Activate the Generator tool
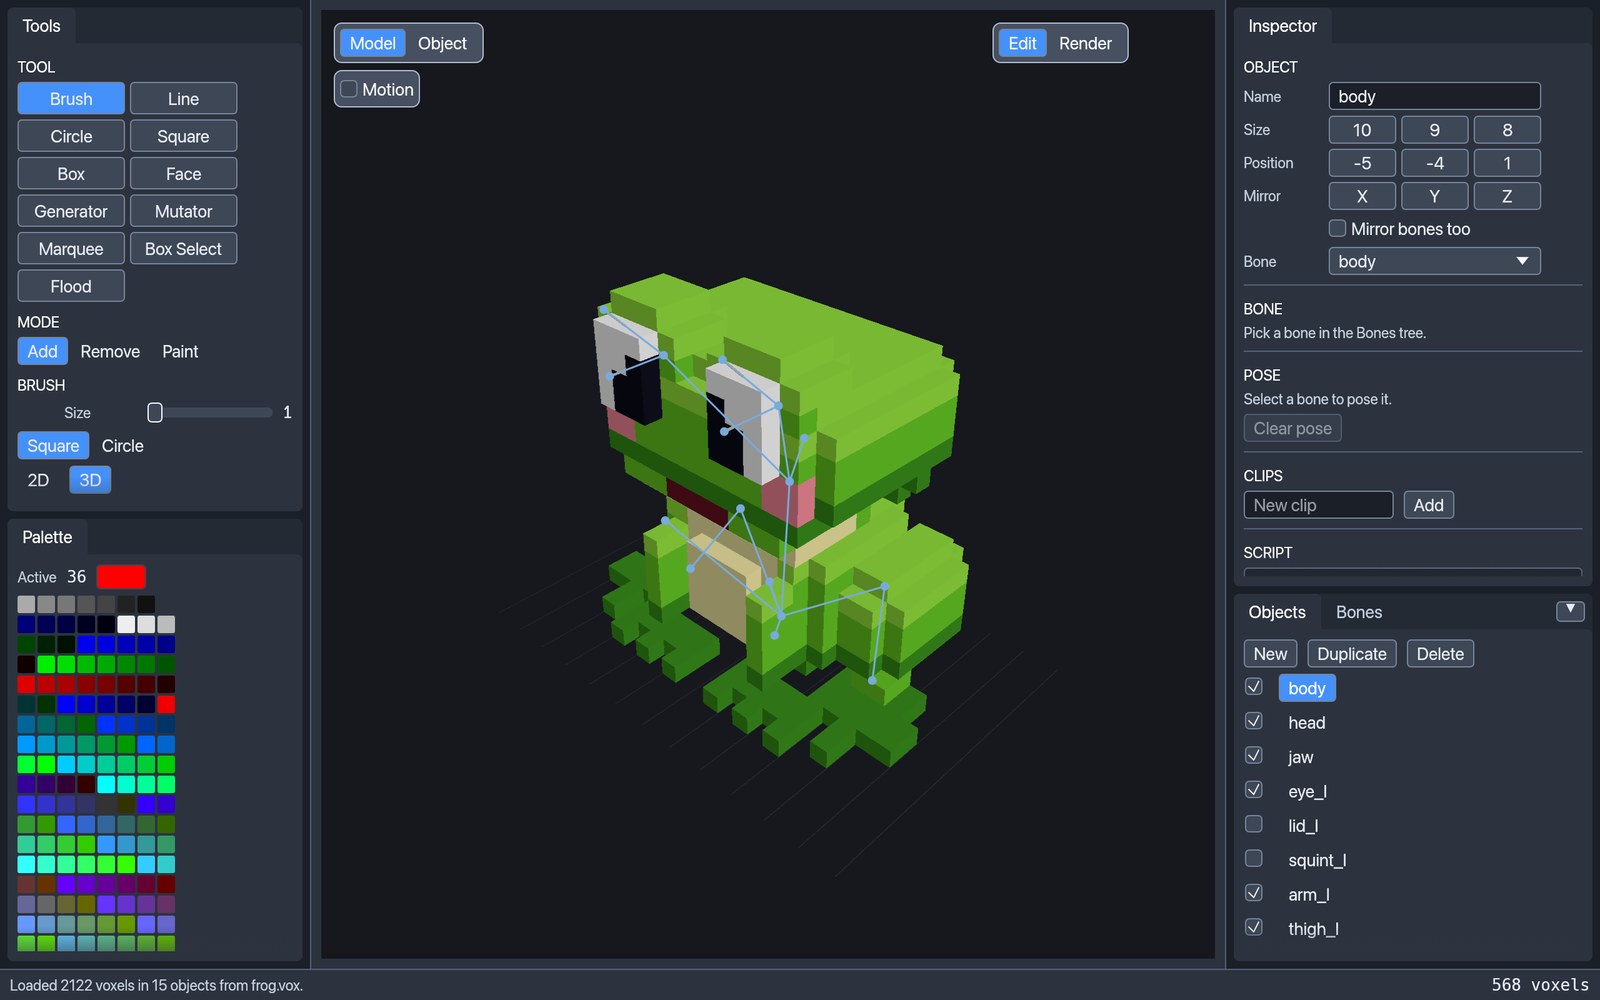1600x1000 pixels. [x=71, y=211]
